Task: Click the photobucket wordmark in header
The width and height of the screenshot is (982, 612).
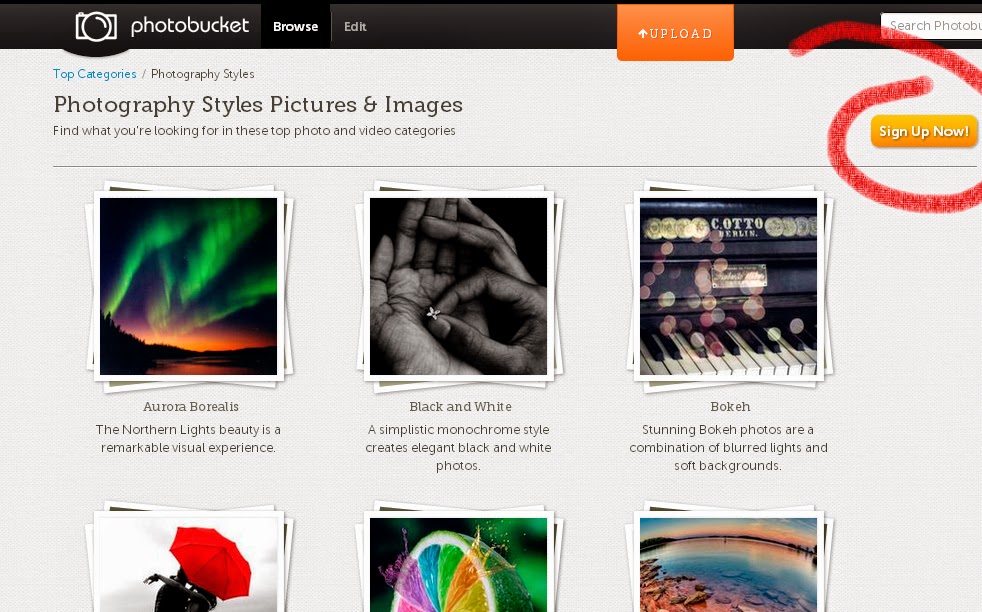Action: tap(190, 26)
